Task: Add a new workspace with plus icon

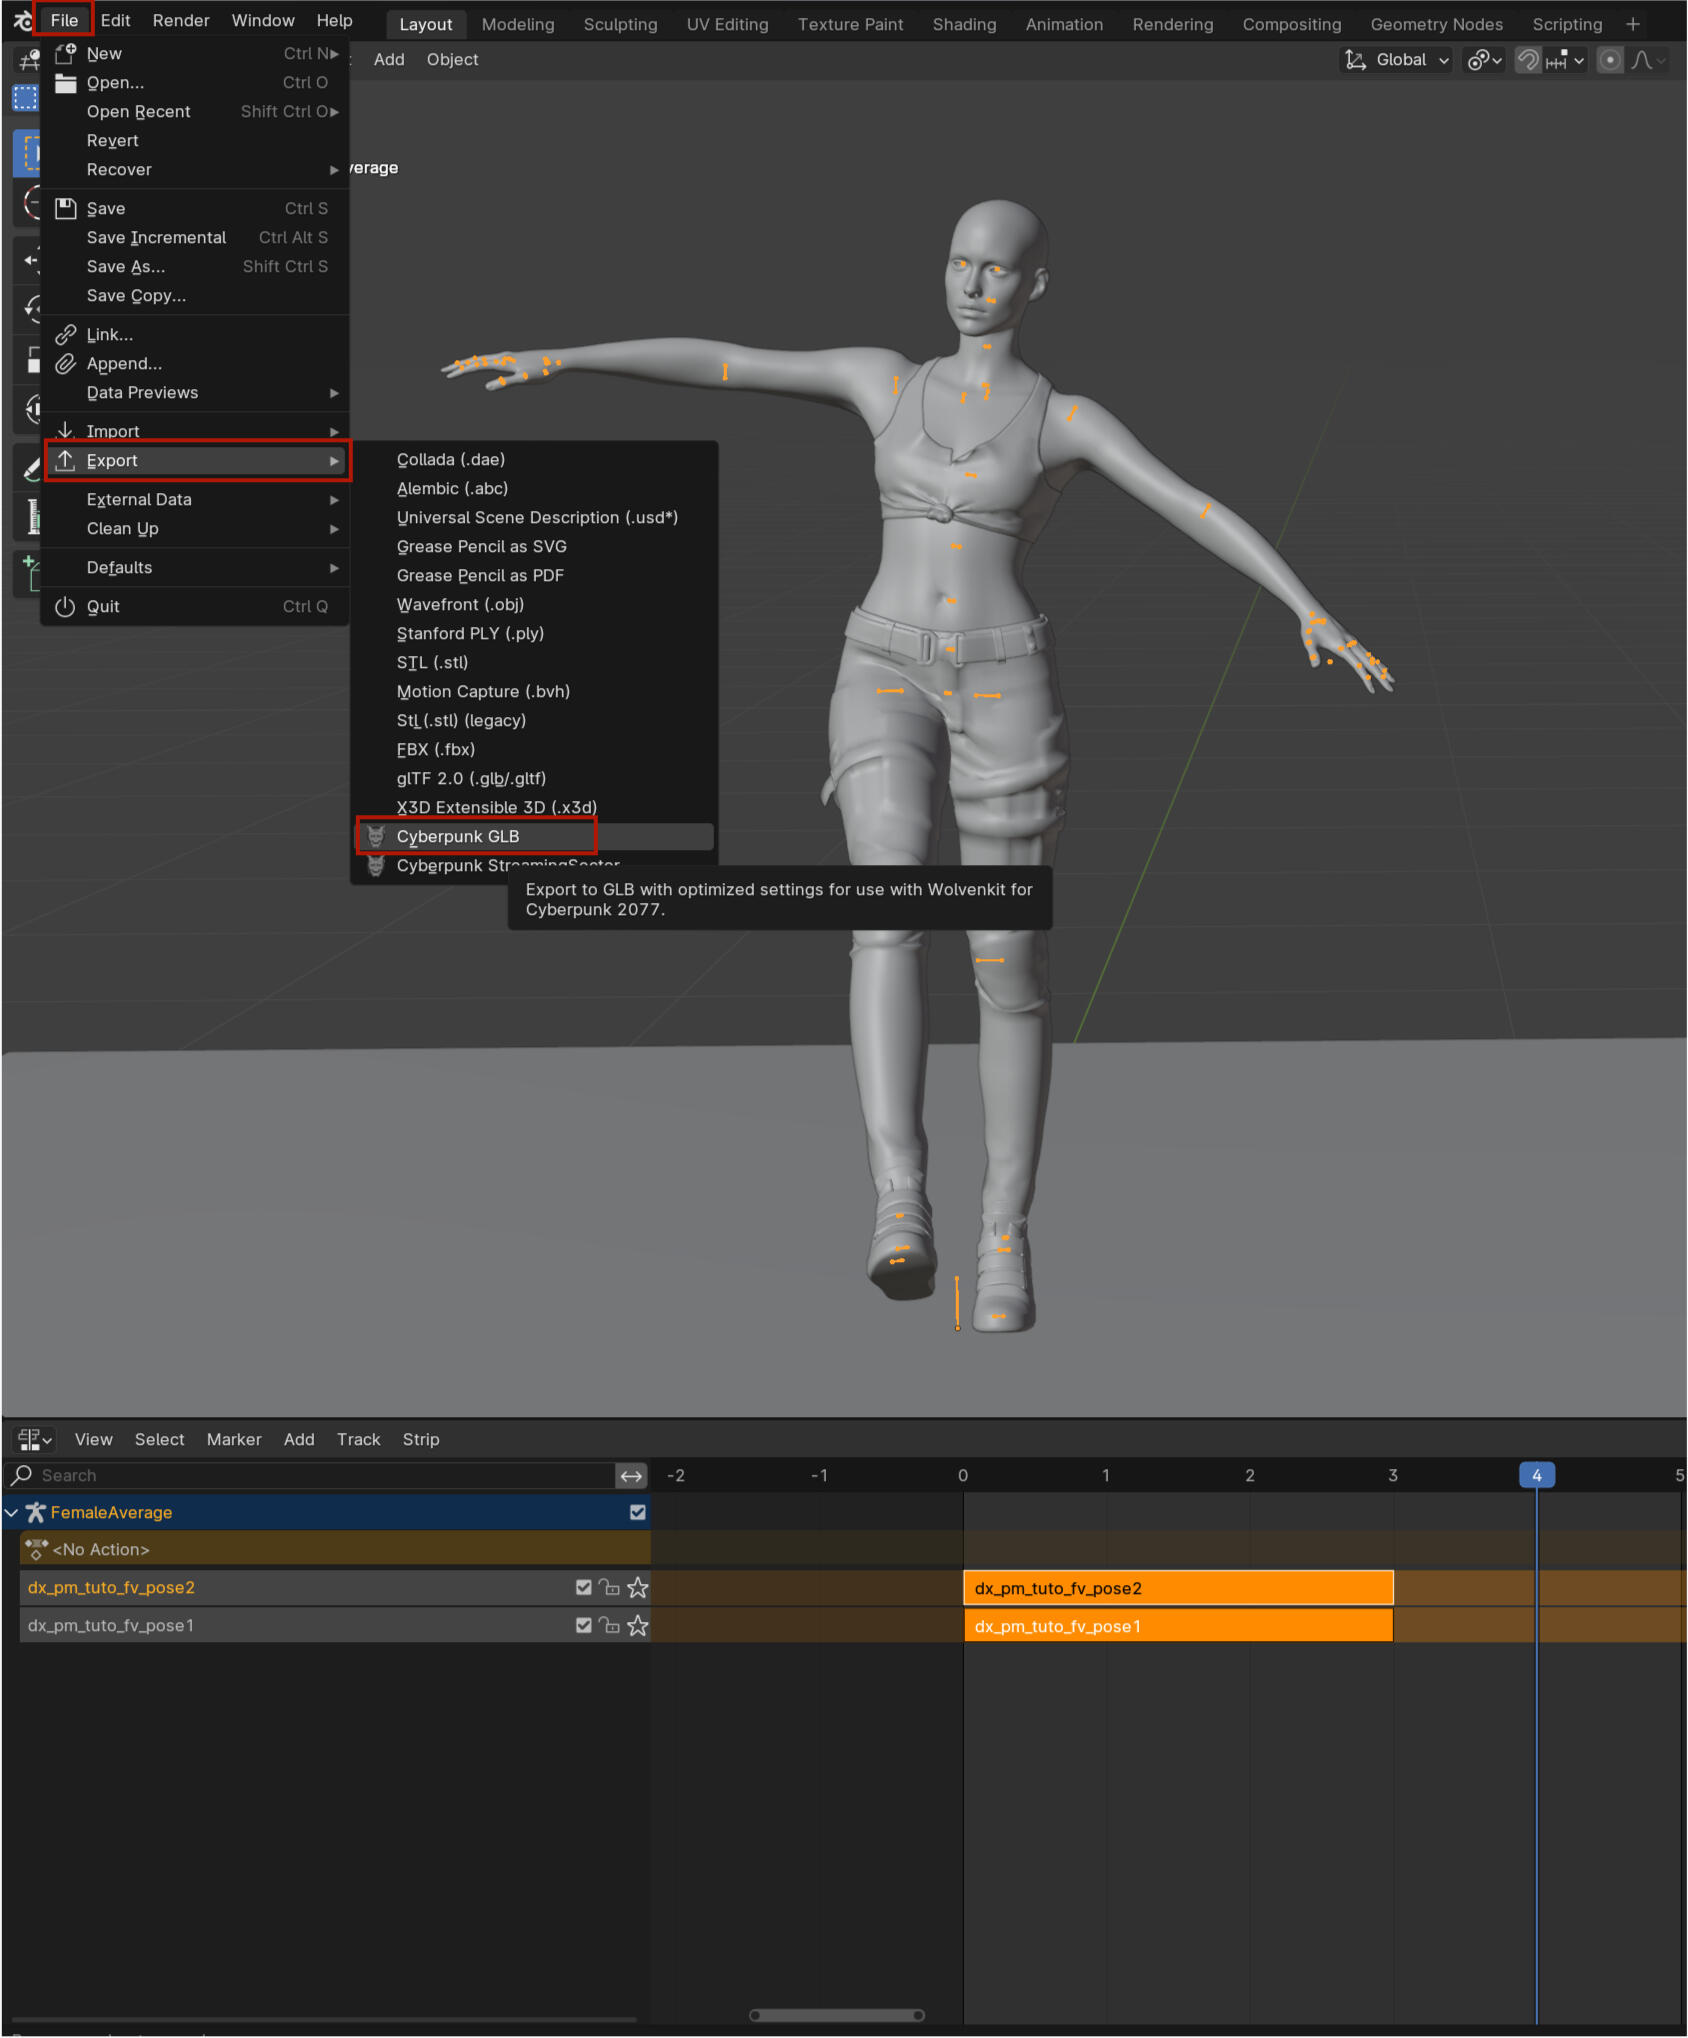Action: (x=1633, y=24)
